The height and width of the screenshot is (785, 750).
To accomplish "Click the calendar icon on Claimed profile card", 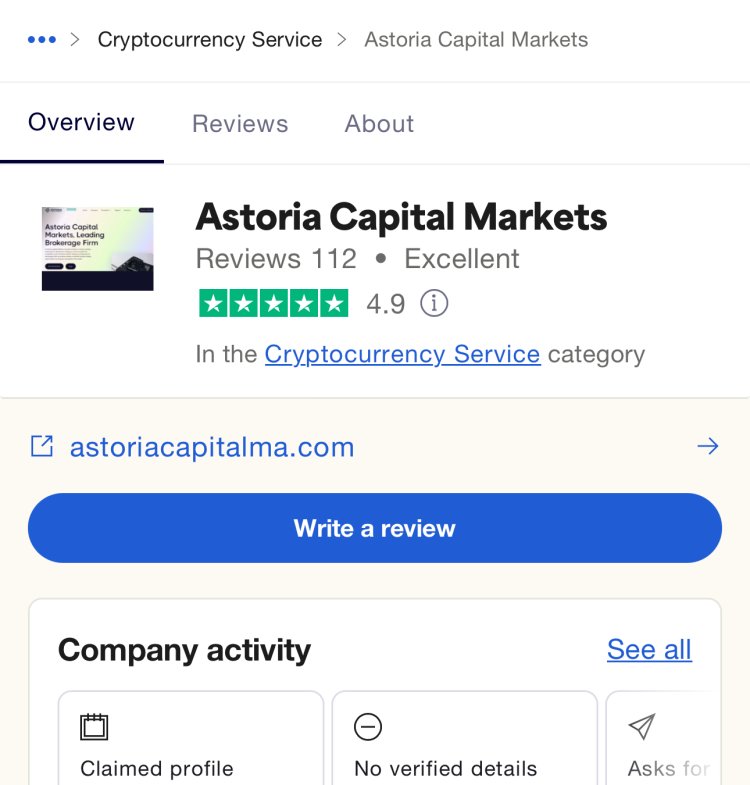I will [x=94, y=727].
